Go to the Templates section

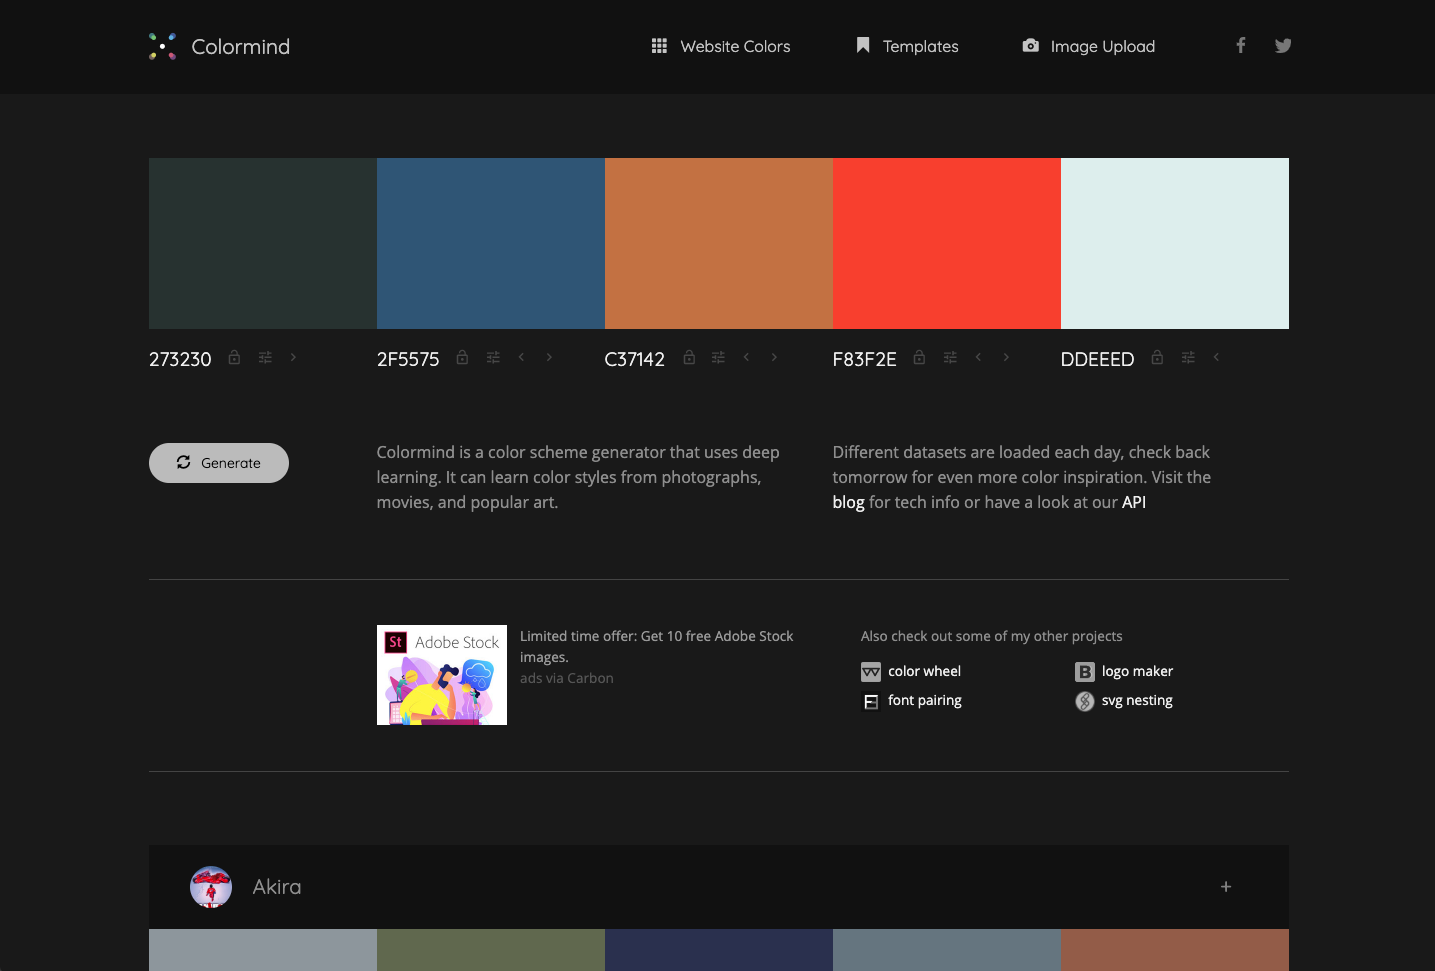(x=920, y=46)
